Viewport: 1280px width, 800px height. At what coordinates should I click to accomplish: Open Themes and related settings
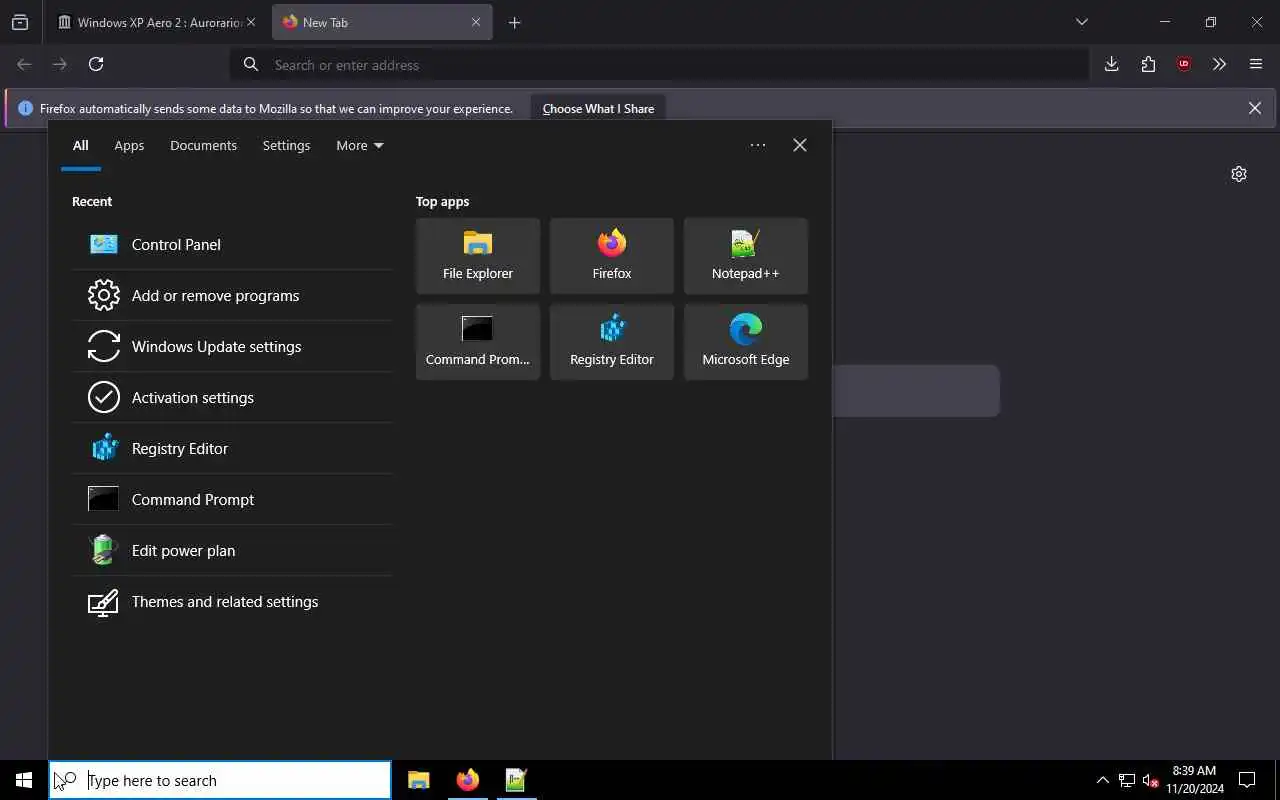[x=232, y=601]
